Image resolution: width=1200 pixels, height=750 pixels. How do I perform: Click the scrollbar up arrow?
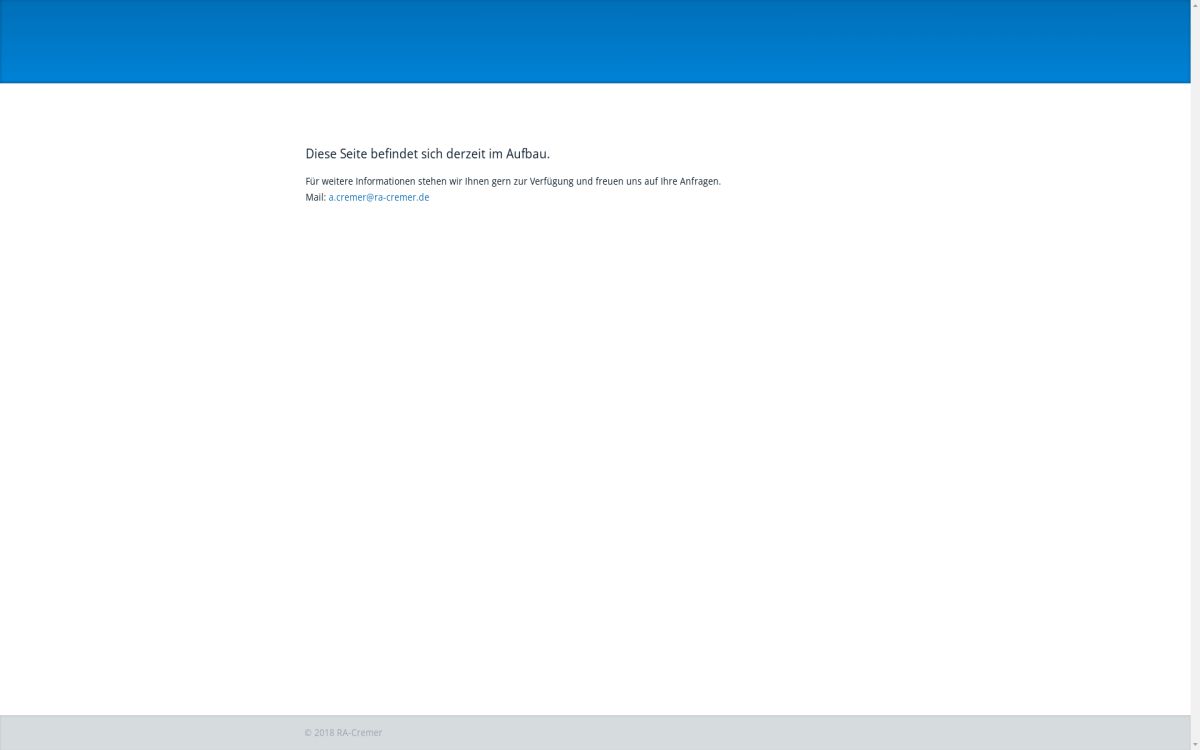coord(1195,5)
